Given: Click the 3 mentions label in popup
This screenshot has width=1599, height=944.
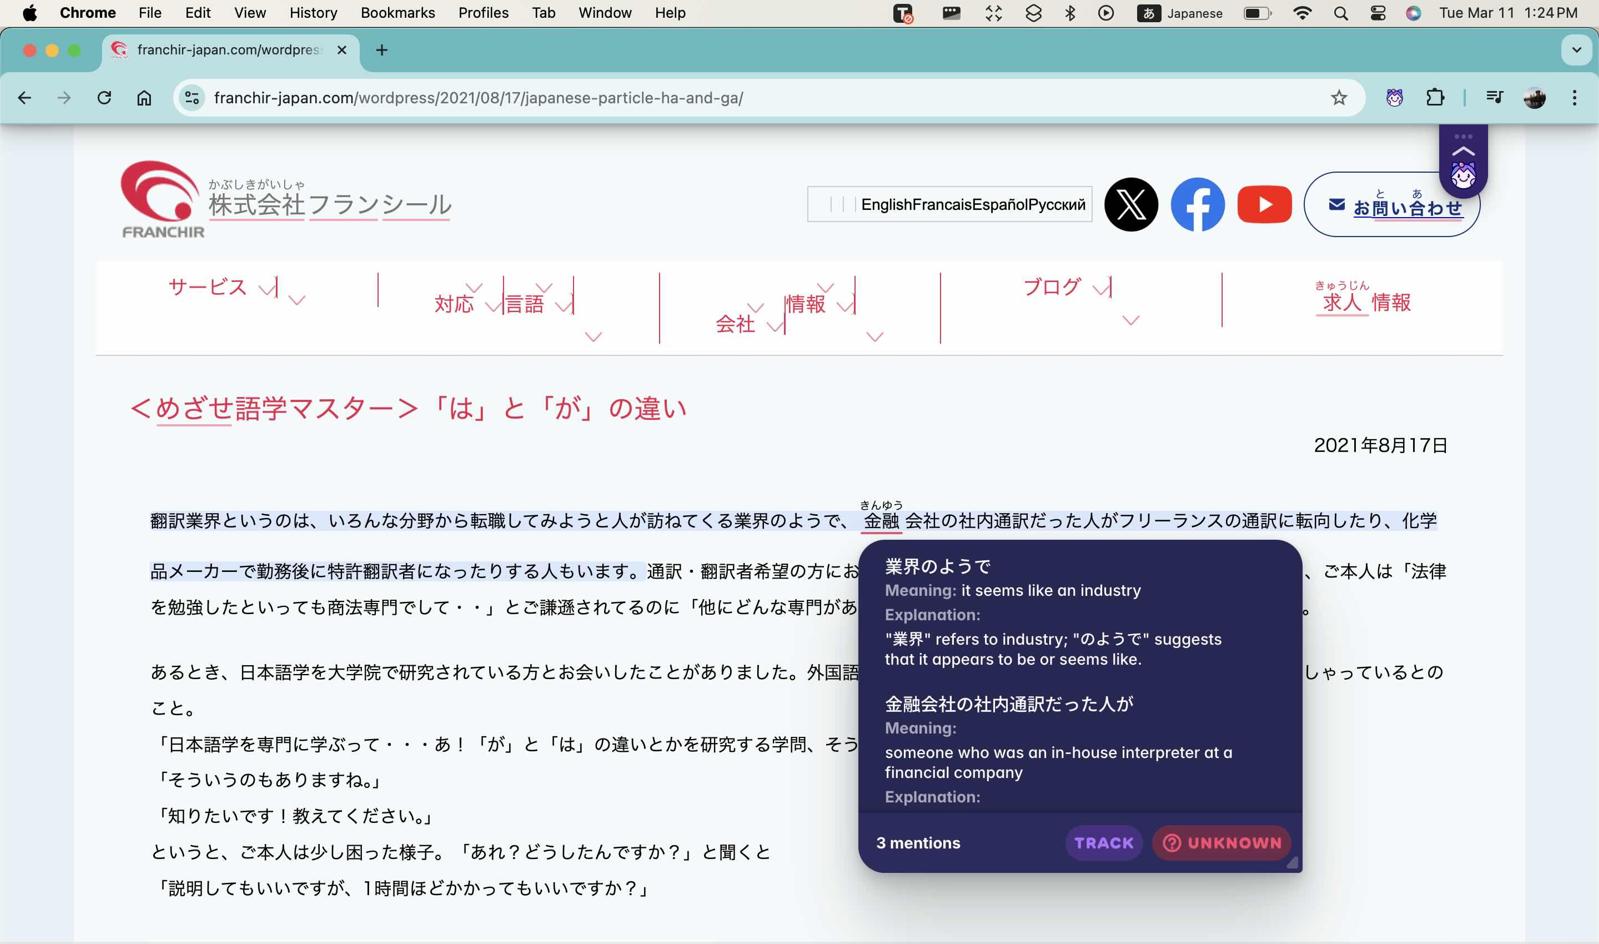Looking at the screenshot, I should pyautogui.click(x=918, y=843).
